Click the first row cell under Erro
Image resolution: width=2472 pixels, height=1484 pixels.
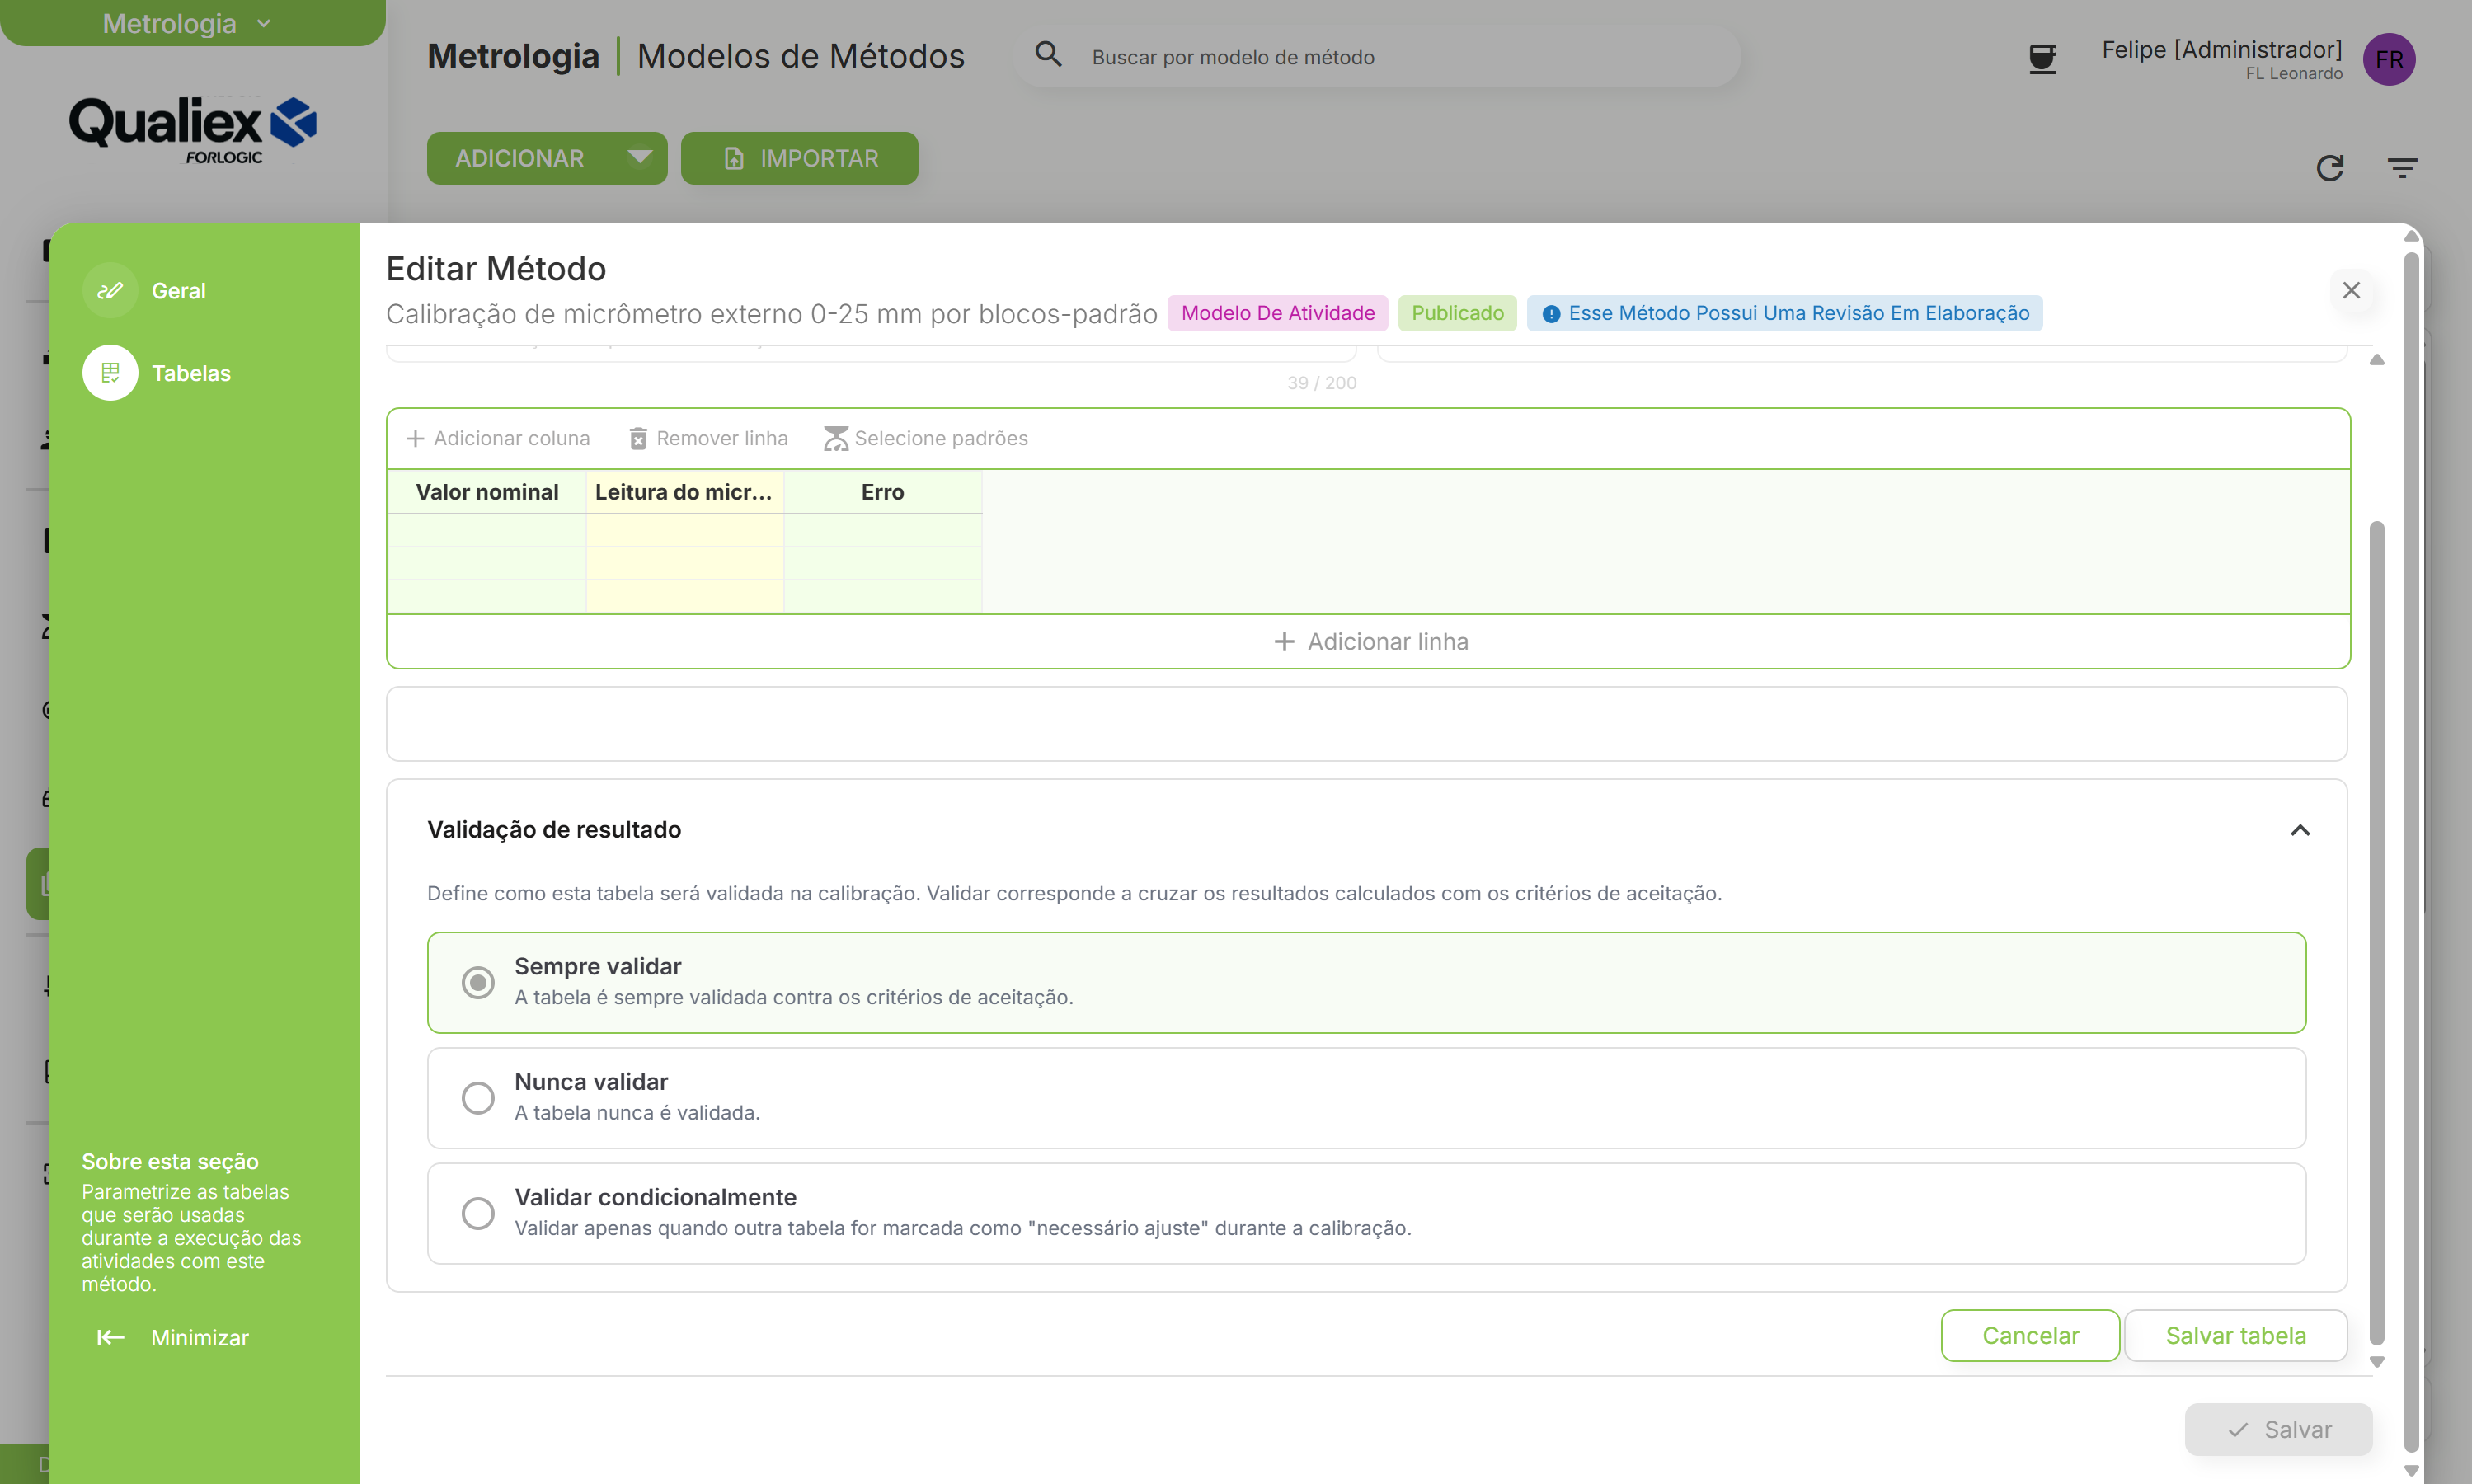point(883,530)
